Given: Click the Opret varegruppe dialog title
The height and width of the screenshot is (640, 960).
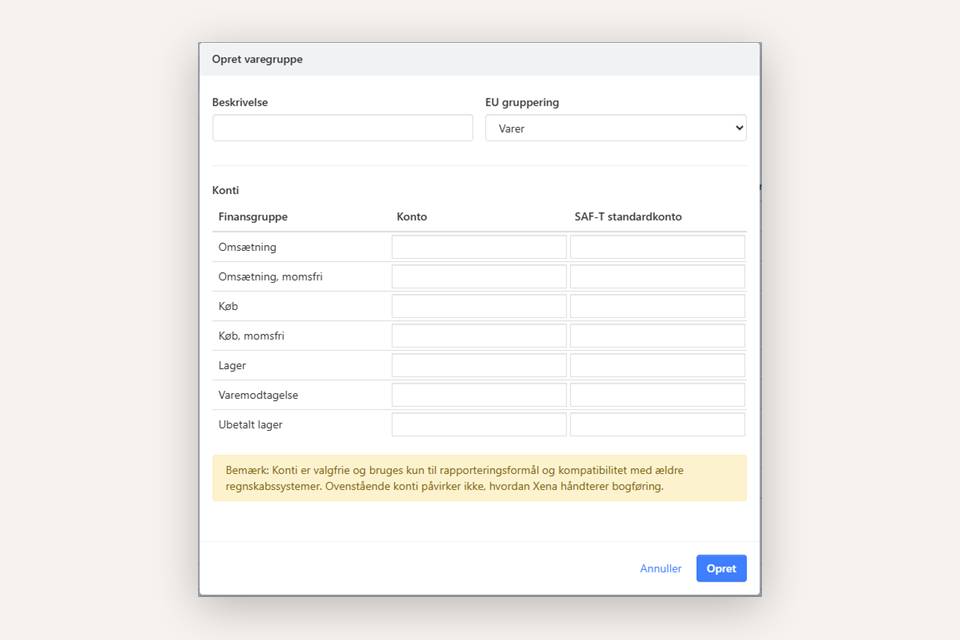Looking at the screenshot, I should click(257, 59).
